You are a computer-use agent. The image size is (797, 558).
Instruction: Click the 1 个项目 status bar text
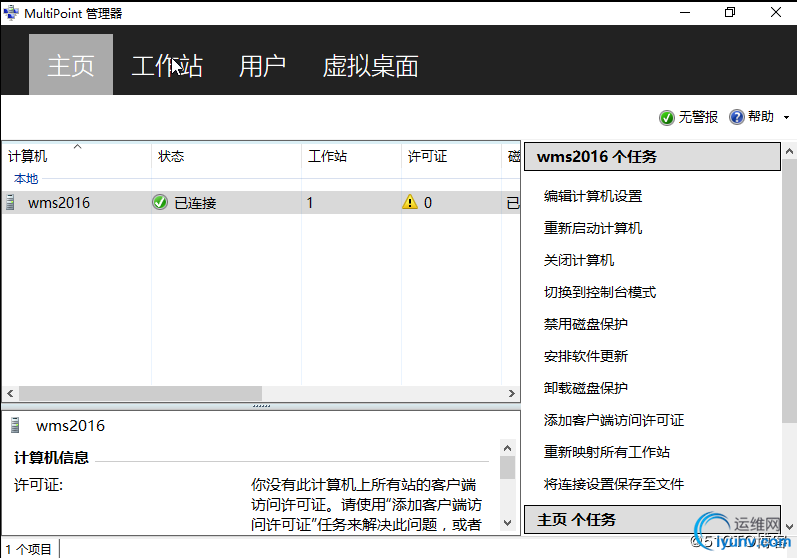pyautogui.click(x=28, y=549)
